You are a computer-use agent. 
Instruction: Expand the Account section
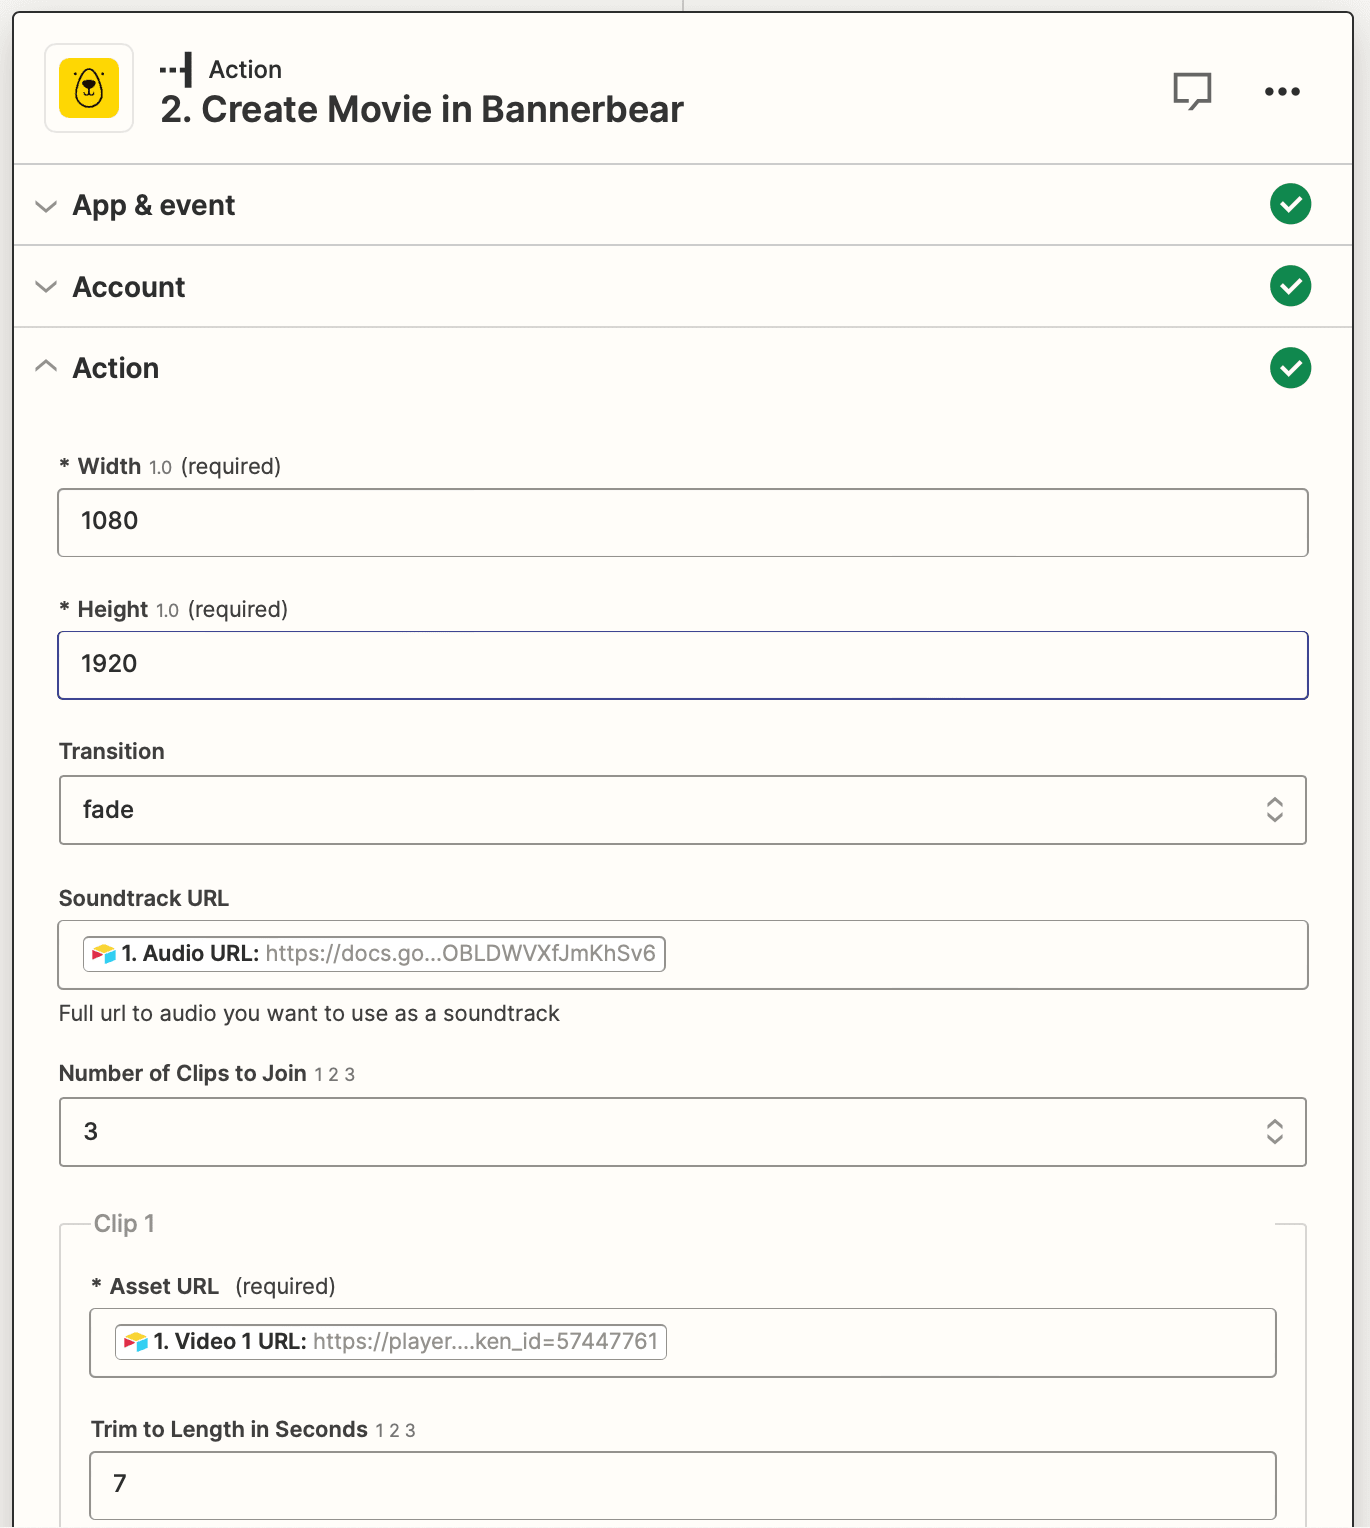pyautogui.click(x=45, y=287)
